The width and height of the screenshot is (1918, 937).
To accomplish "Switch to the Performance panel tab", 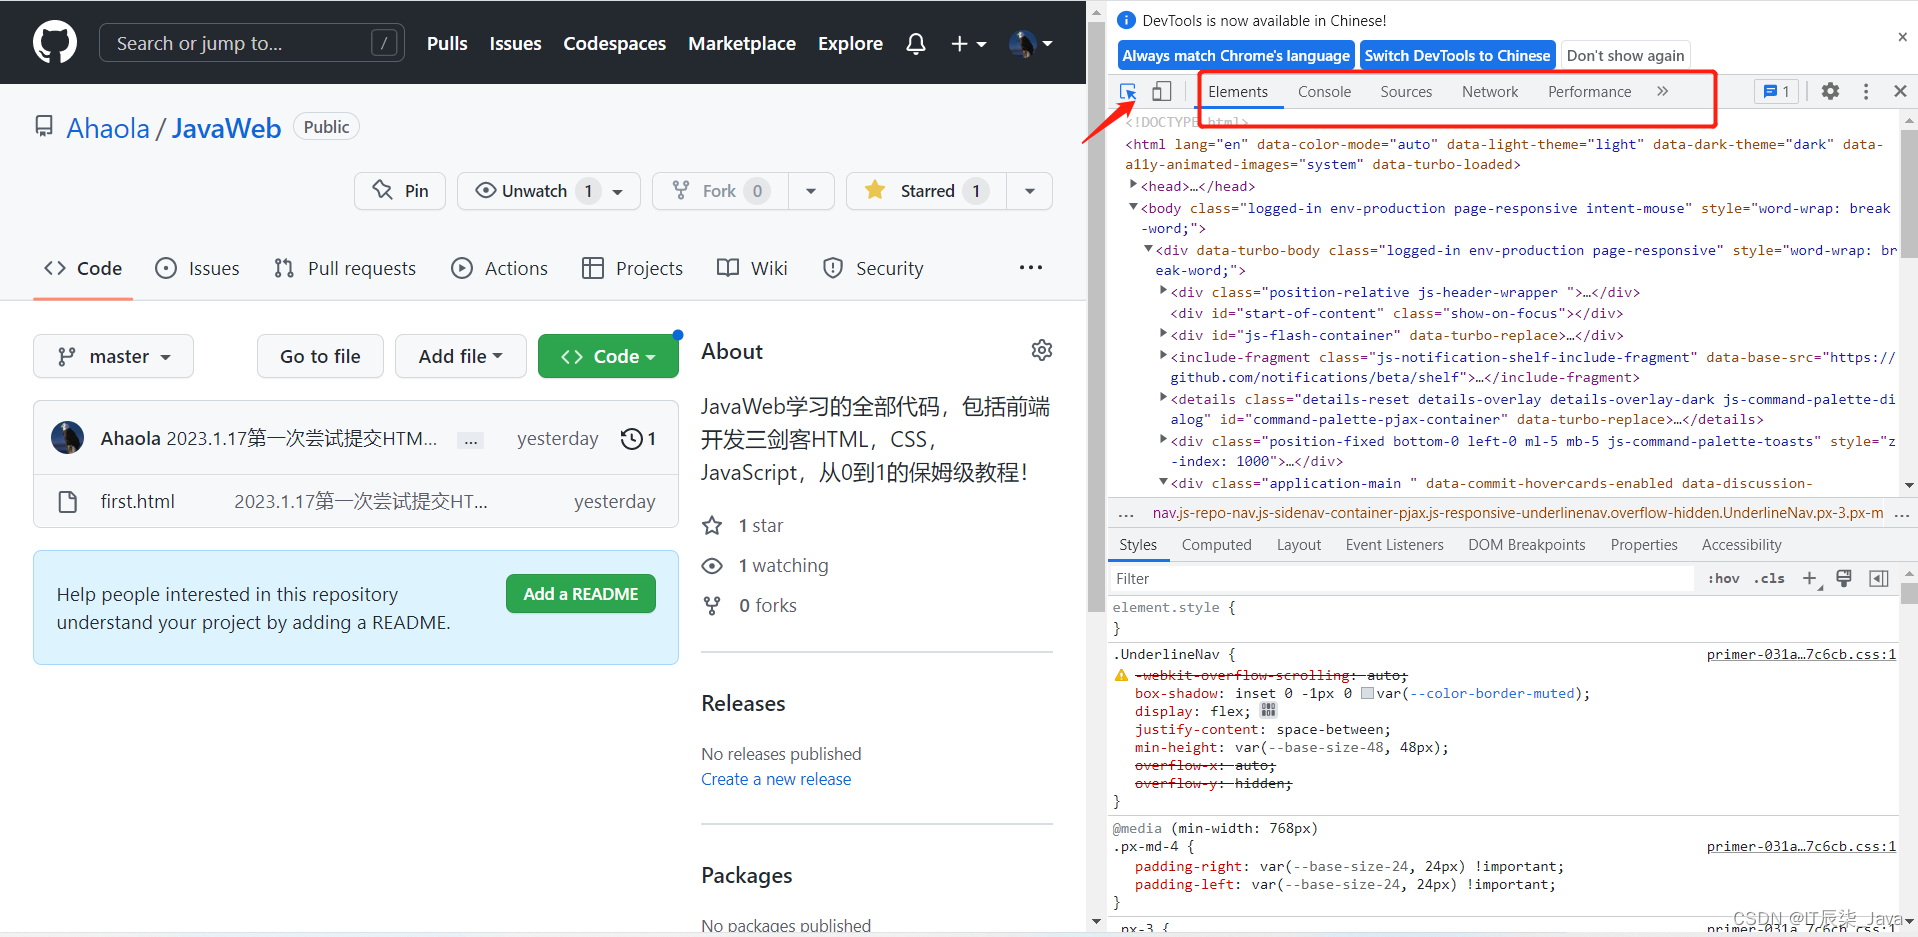I will coord(1589,92).
